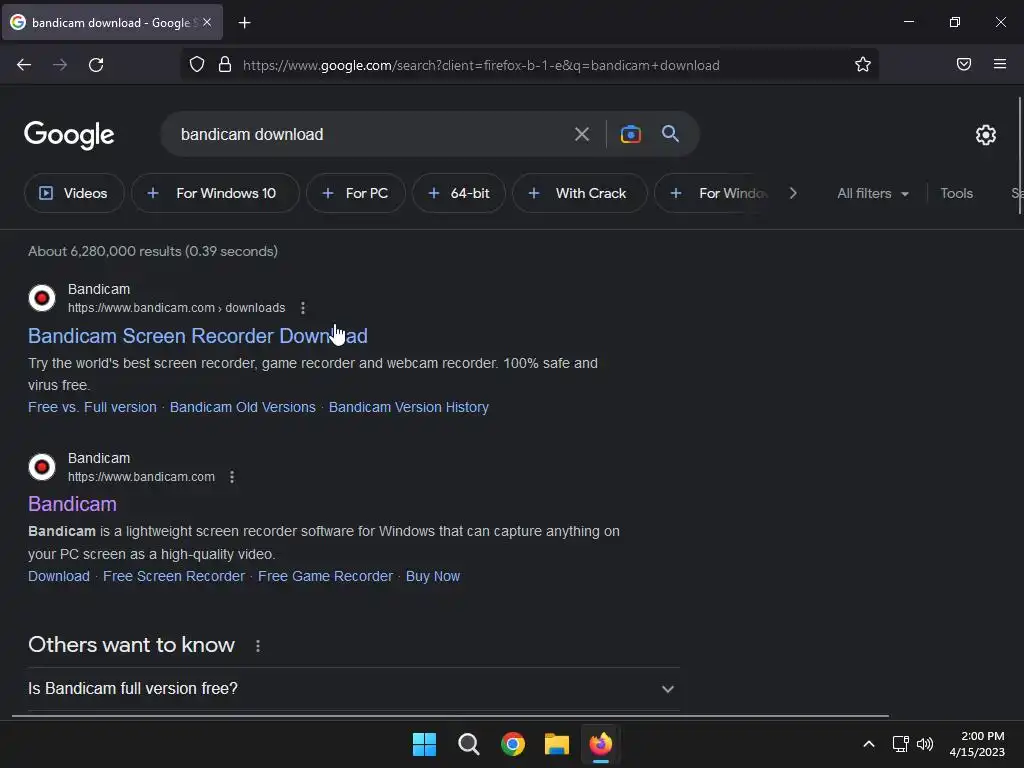Launch Google Chrome from the taskbar
1024x768 pixels.
513,744
